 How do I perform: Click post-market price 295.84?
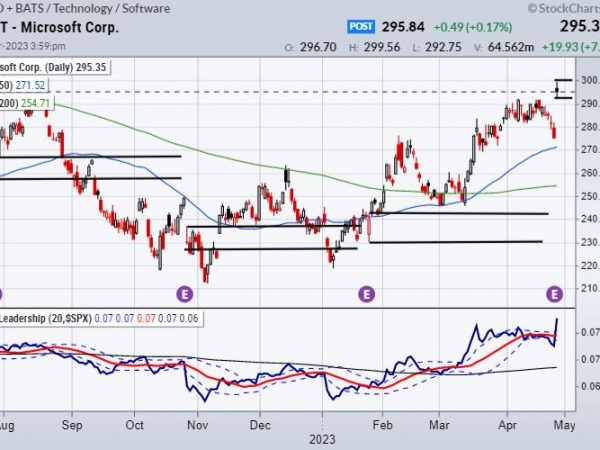(403, 27)
